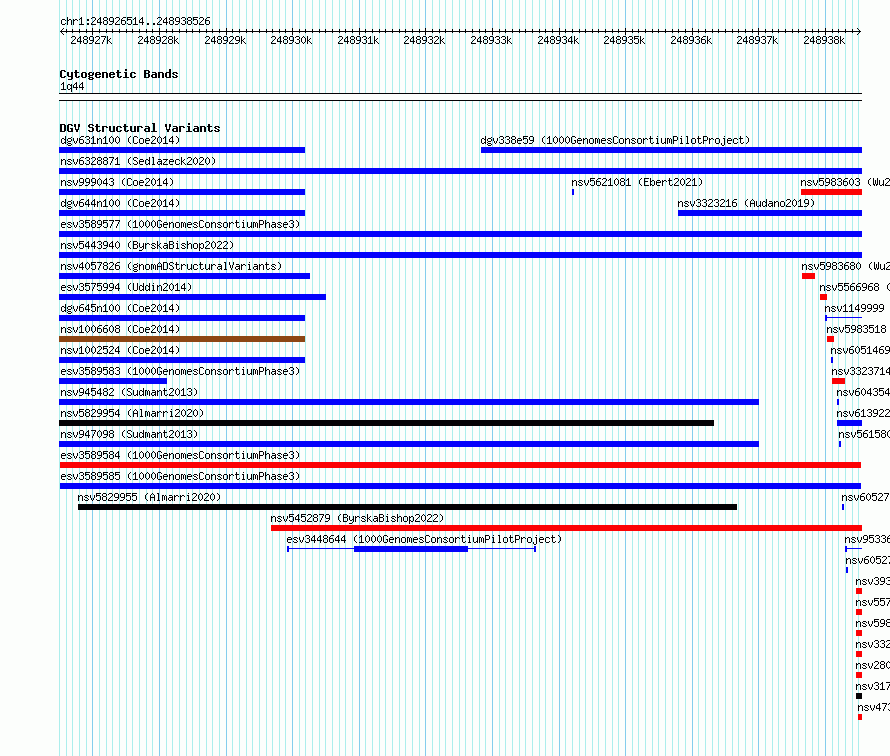
Task: Click the nsv5983518 variant label
Action: (x=856, y=329)
